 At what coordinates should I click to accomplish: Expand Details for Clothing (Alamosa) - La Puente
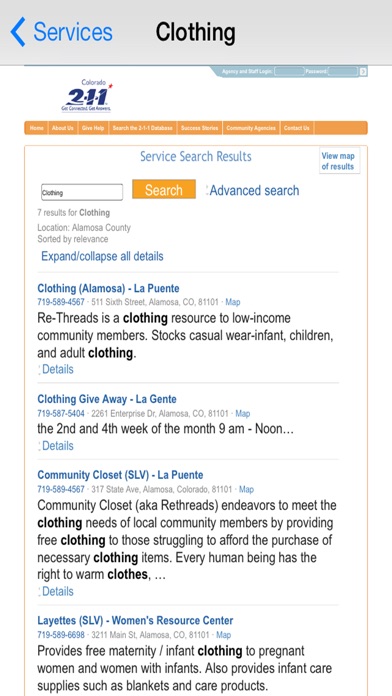coord(58,369)
